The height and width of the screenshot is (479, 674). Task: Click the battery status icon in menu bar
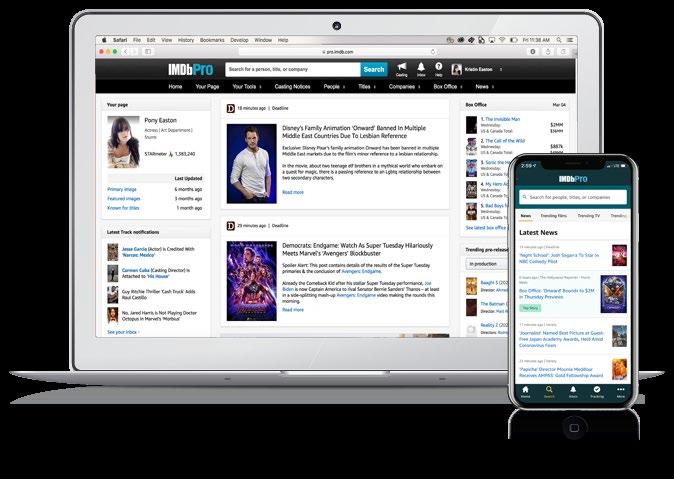tap(513, 40)
